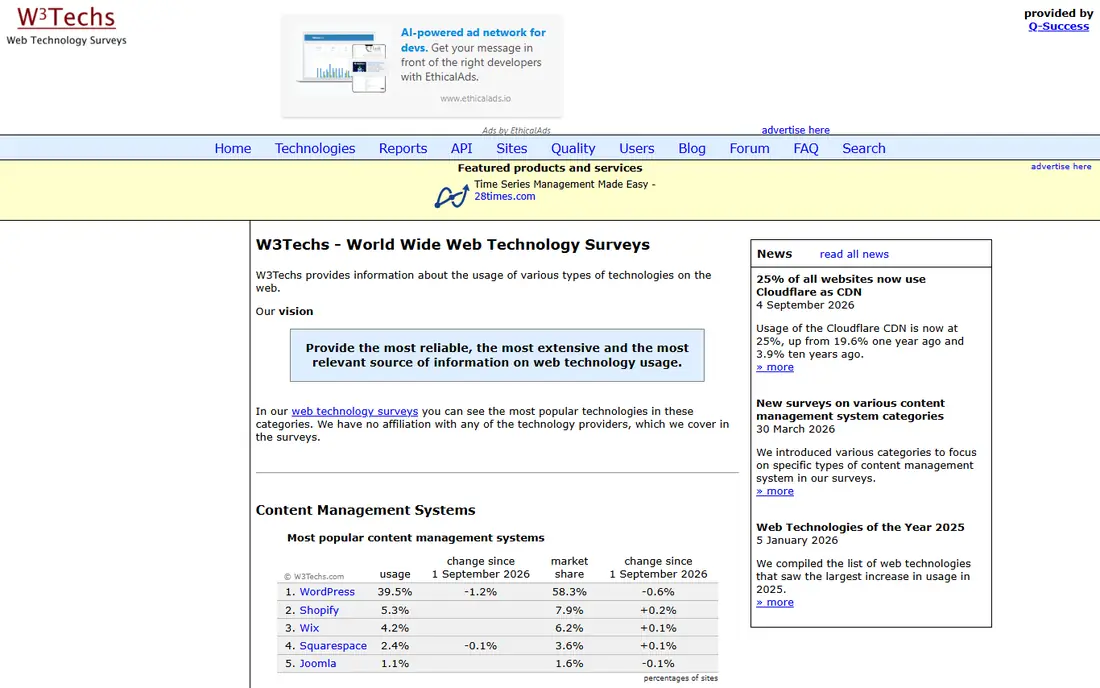Click the 'Web Technology Surveys' tagline under logo
The width and height of the screenshot is (1100, 688).
click(67, 41)
